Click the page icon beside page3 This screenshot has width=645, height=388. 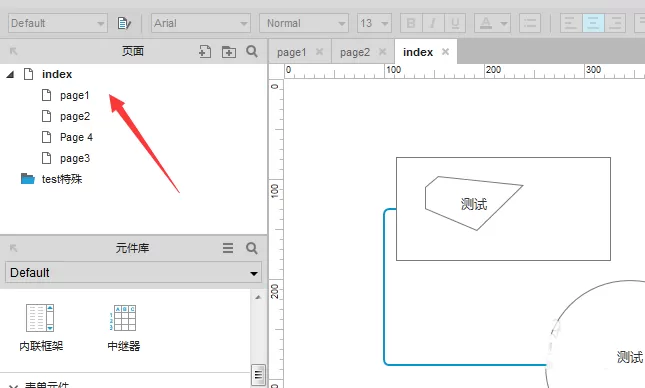point(46,158)
